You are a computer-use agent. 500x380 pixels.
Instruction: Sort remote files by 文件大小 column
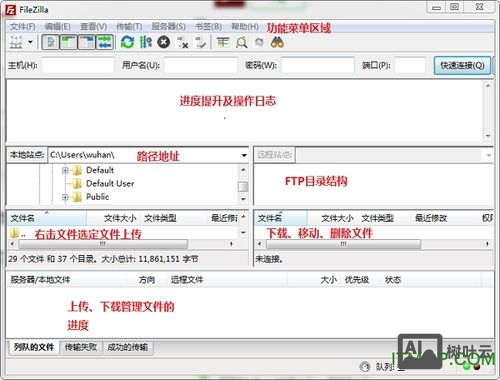[333, 218]
